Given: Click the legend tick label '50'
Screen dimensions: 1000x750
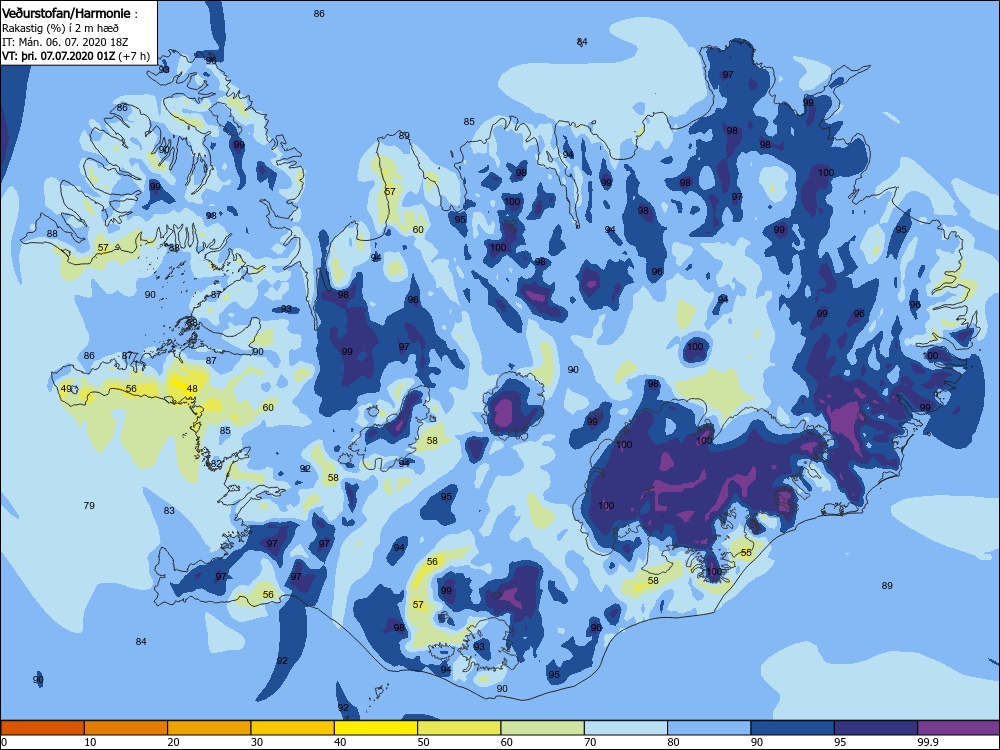Looking at the screenshot, I should pyautogui.click(x=423, y=742).
